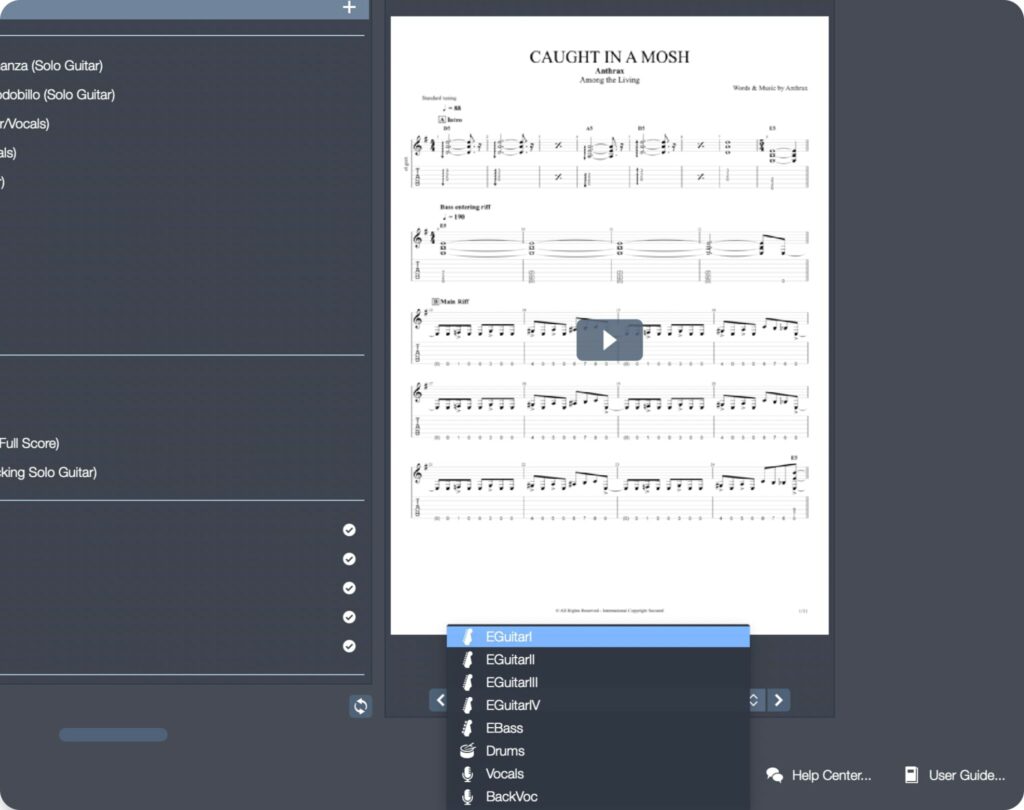
Task: Click the guitar icon beside EGuitarIV
Action: click(468, 705)
